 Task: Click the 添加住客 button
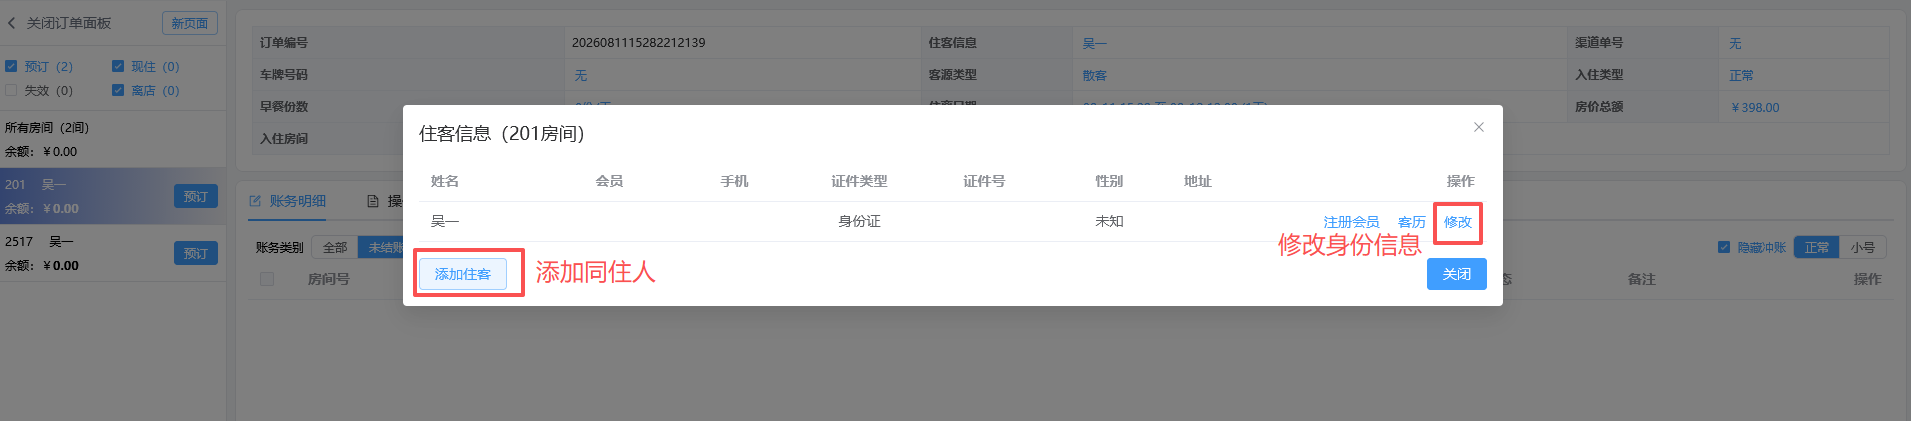click(x=463, y=274)
